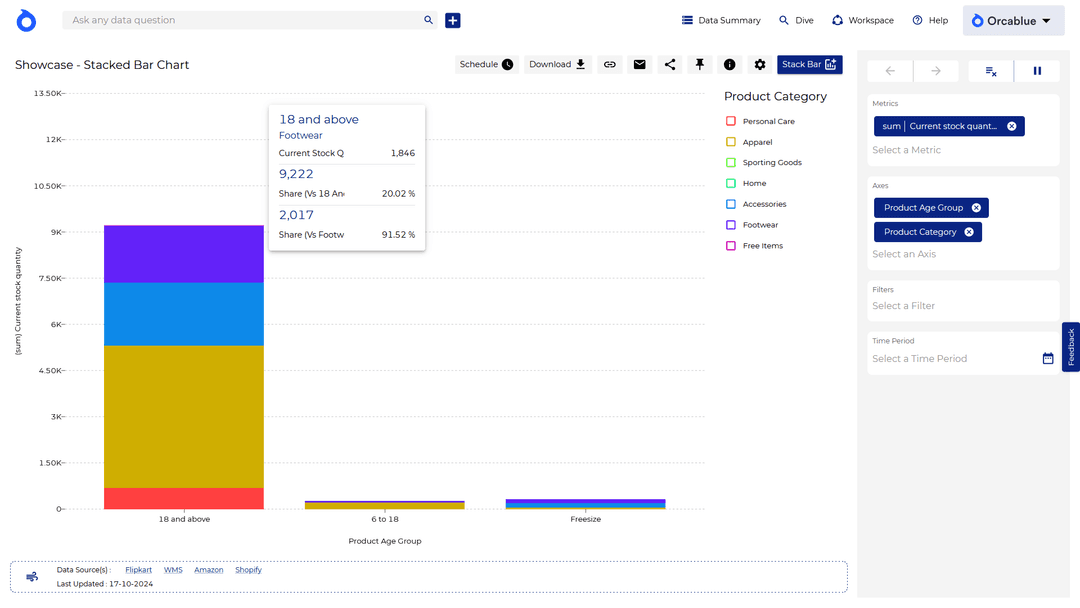Open the Select a Metric dropdown
The width and height of the screenshot is (1080, 608).
click(906, 150)
